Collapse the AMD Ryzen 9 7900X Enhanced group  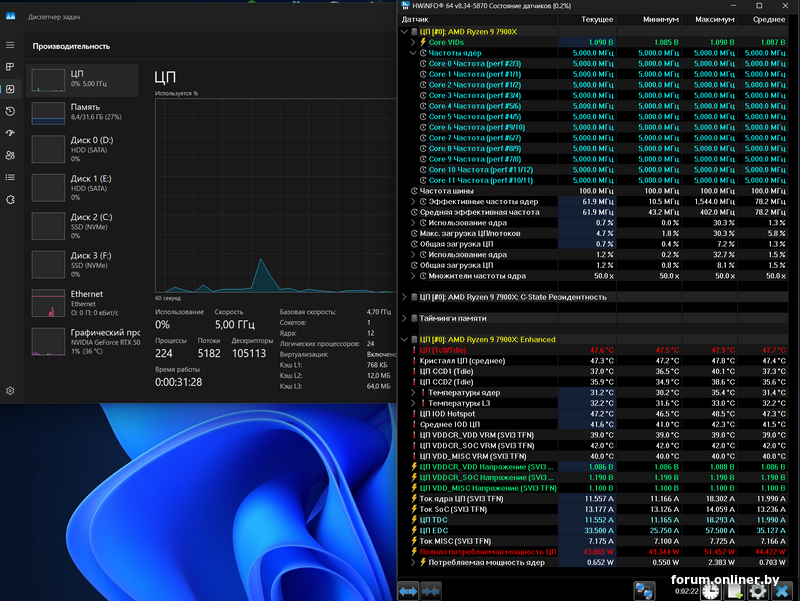click(x=404, y=339)
